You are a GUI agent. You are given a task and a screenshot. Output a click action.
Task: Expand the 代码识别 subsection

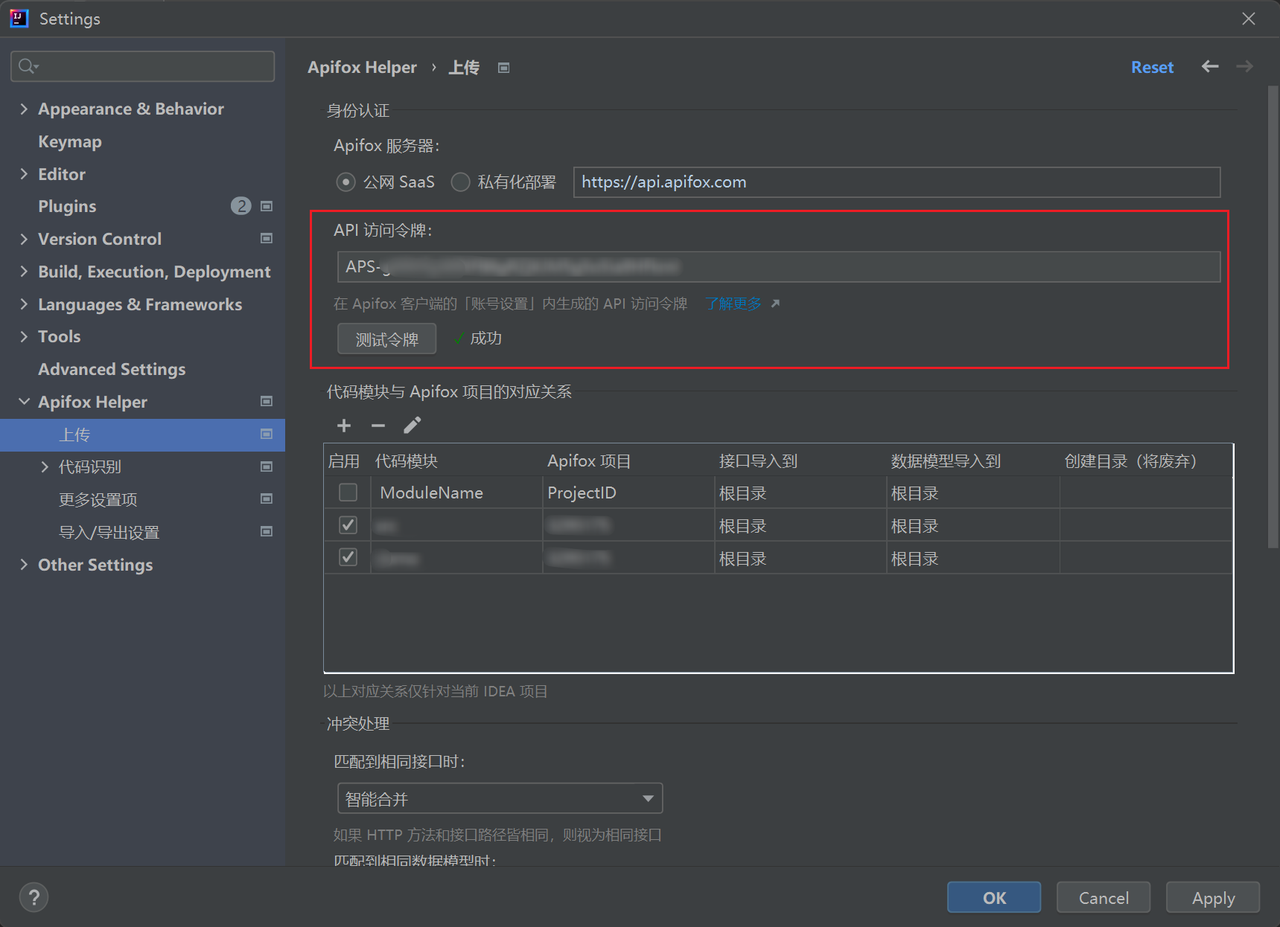[45, 467]
